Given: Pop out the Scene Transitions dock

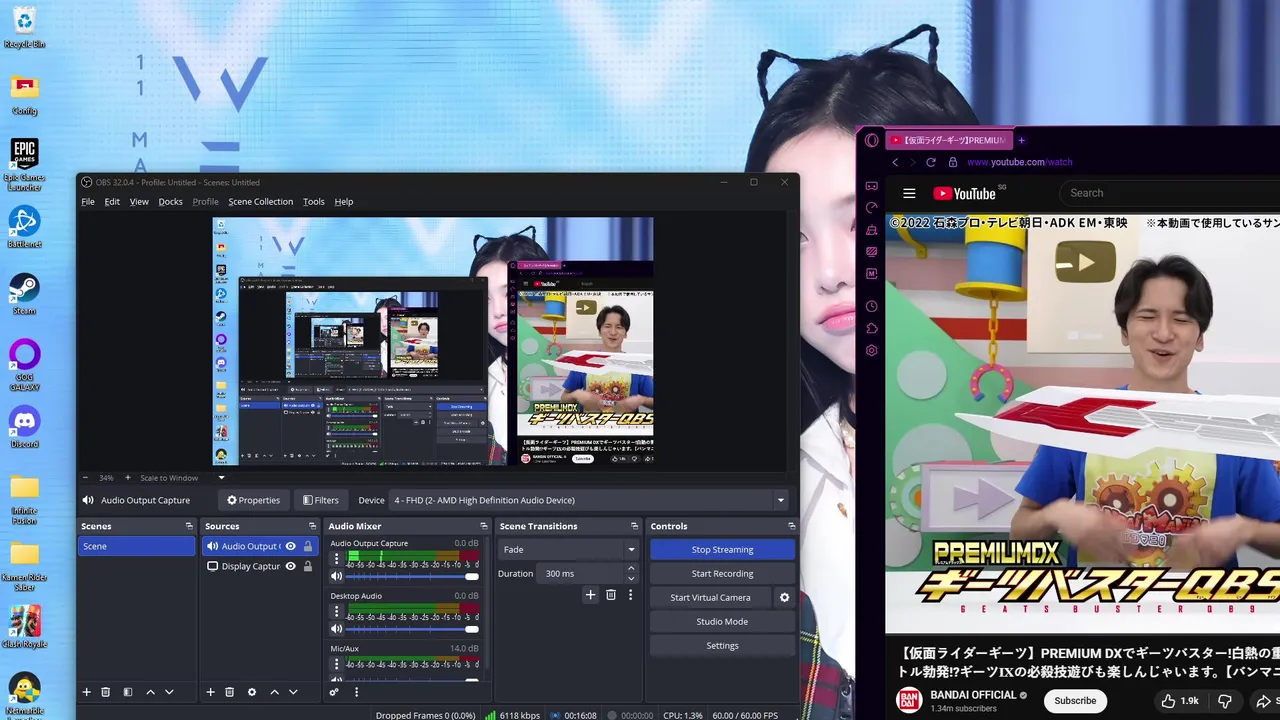Looking at the screenshot, I should (x=634, y=526).
